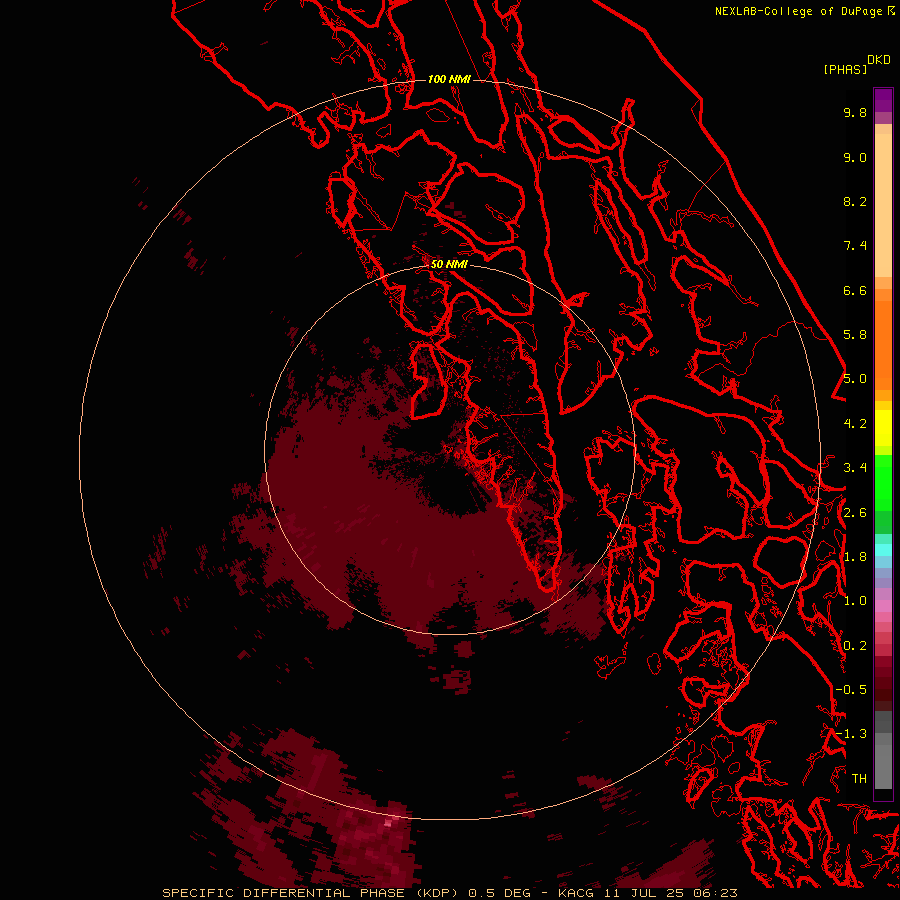Screen dimensions: 900x900
Task: Click the 5.0 scale label
Action: [855, 379]
